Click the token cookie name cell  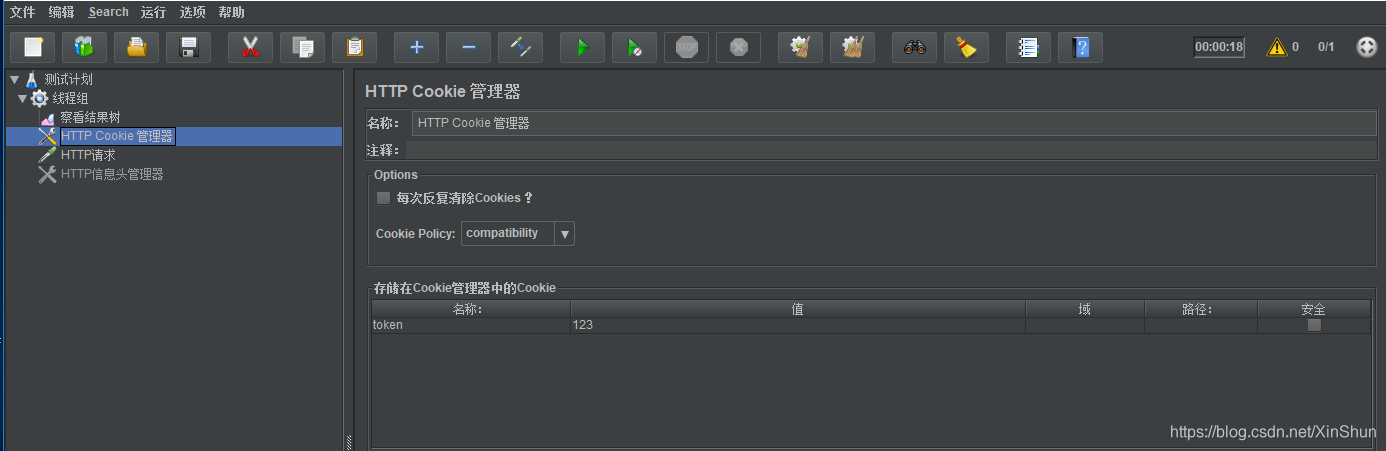[x=471, y=325]
